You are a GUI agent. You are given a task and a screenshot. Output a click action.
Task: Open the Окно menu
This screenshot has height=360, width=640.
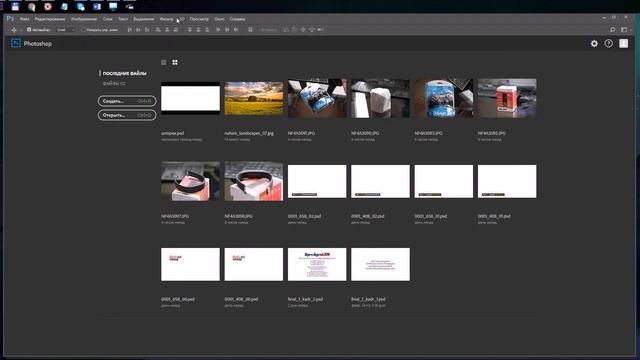point(219,19)
